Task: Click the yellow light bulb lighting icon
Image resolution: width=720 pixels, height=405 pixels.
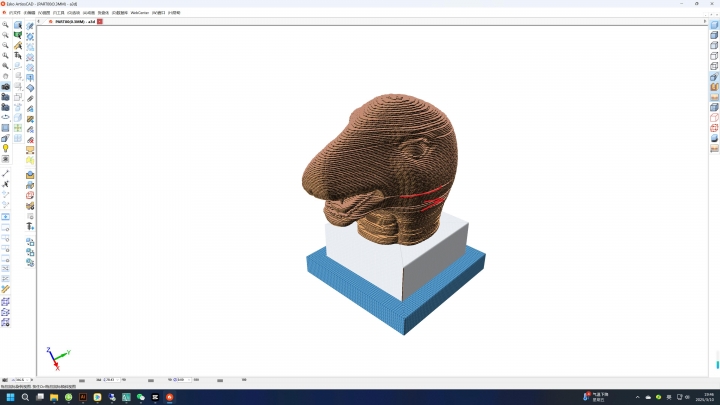Action: (x=5, y=148)
